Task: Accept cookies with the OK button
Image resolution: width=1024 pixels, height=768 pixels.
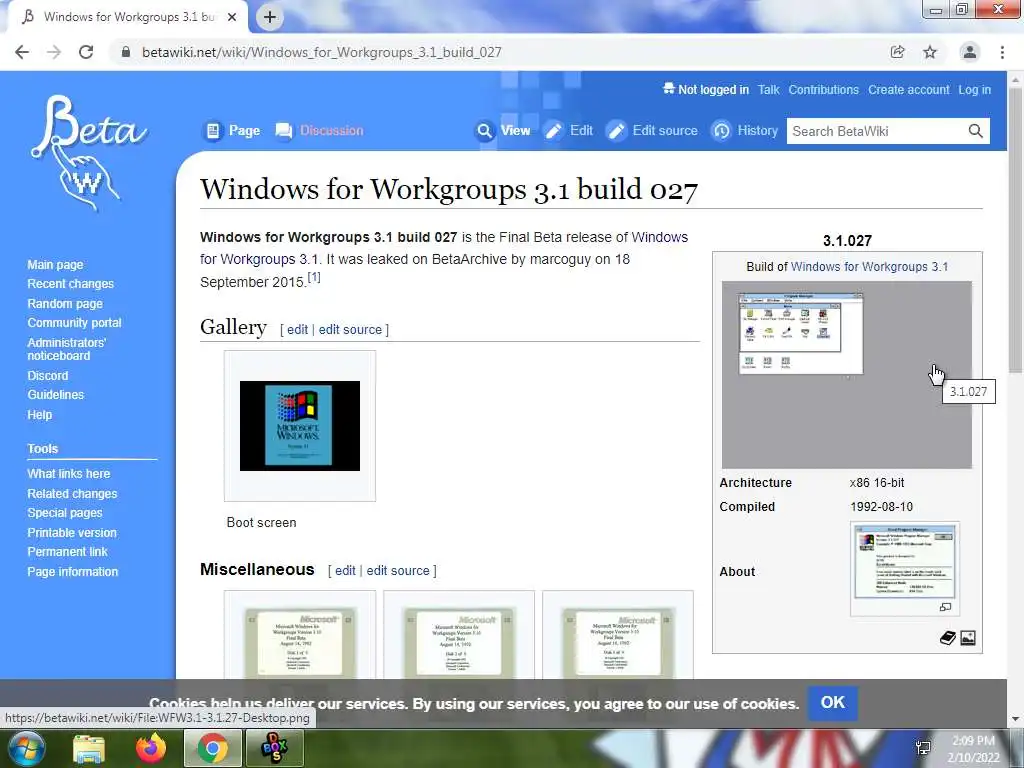Action: point(833,703)
